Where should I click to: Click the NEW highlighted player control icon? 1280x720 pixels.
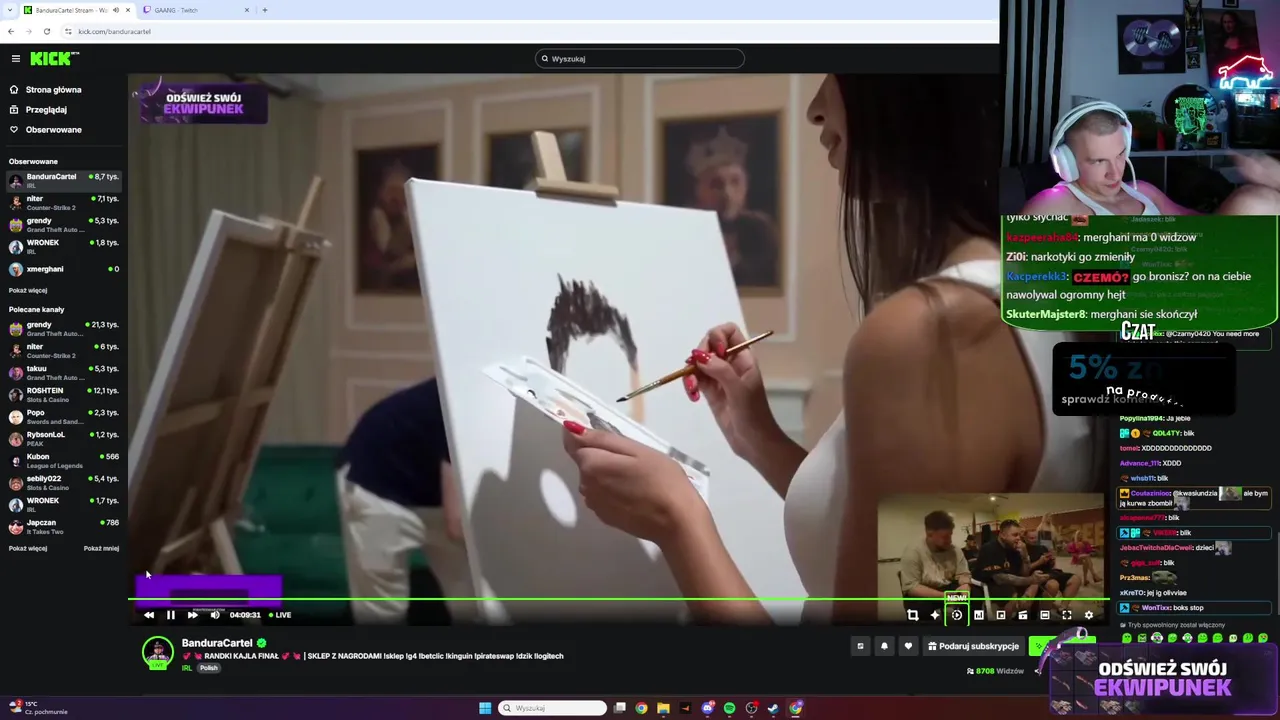point(957,615)
